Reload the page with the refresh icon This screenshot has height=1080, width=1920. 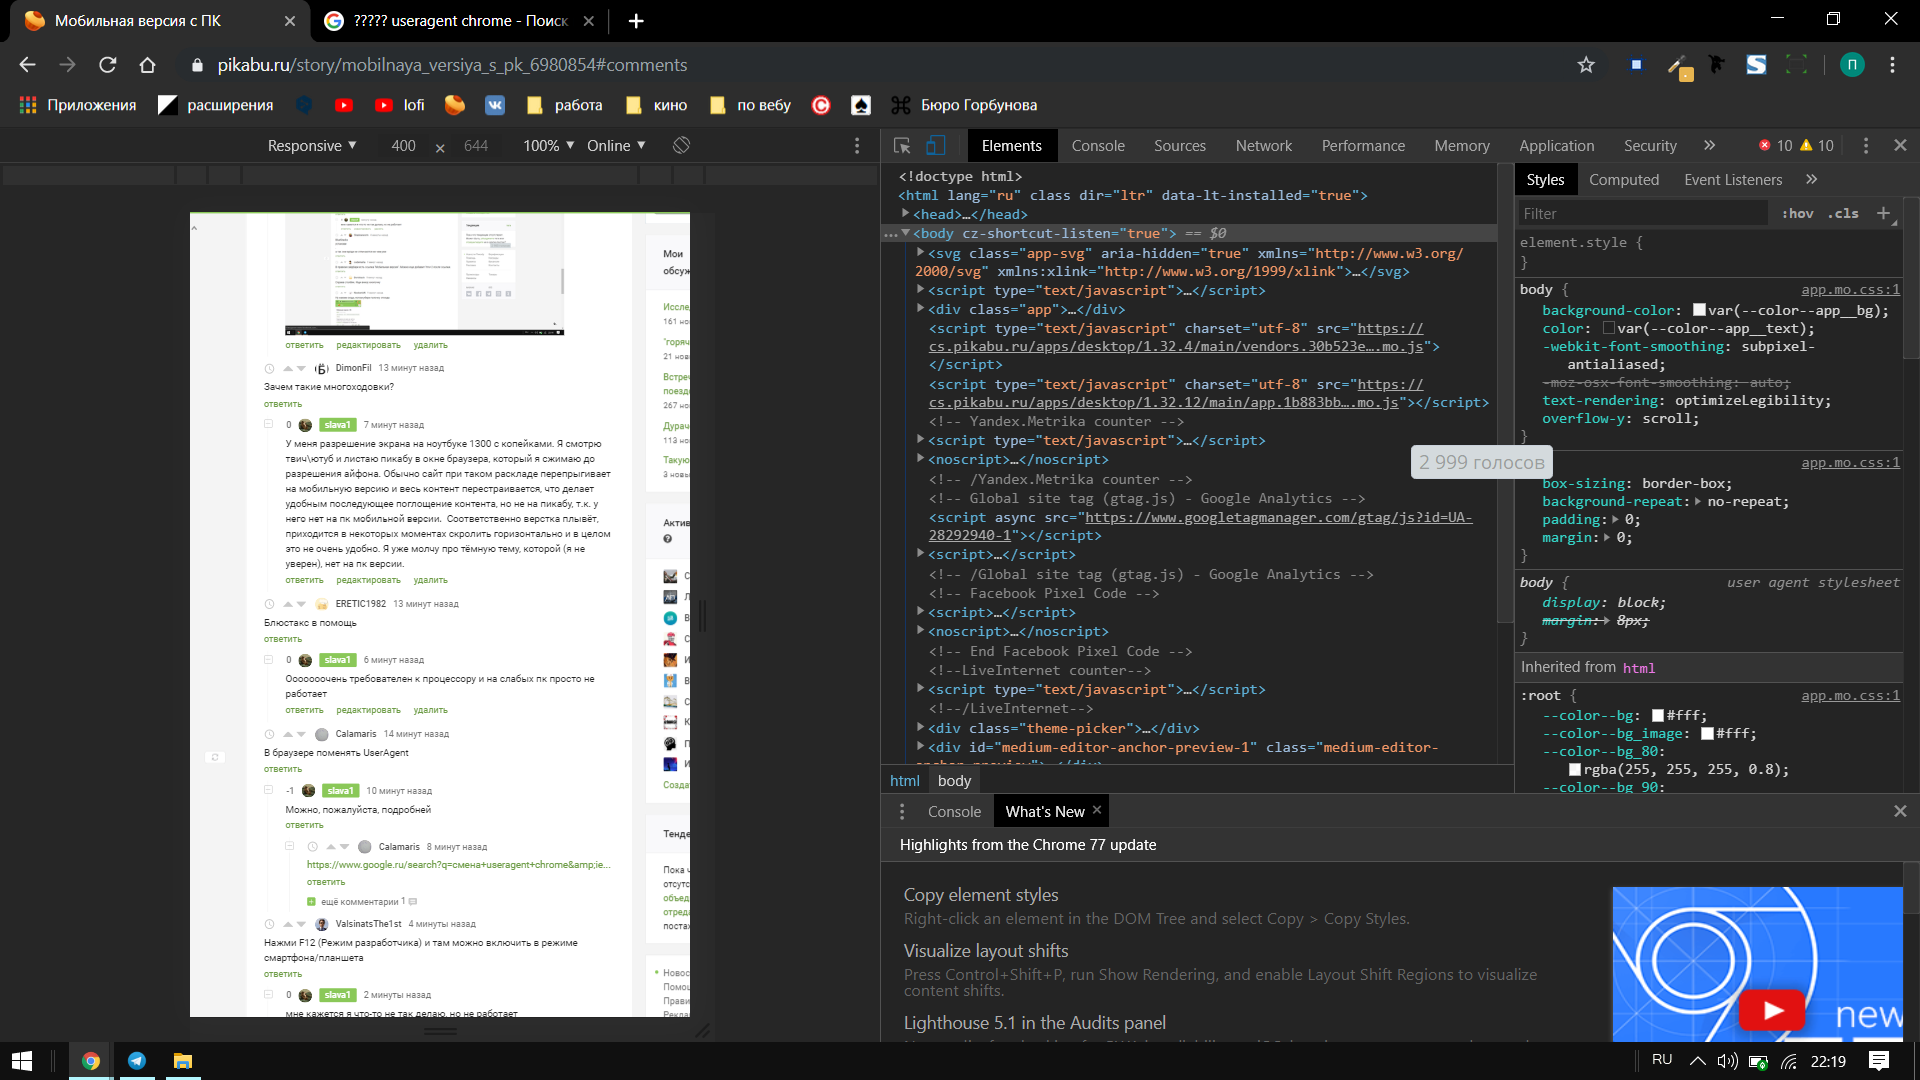[108, 65]
